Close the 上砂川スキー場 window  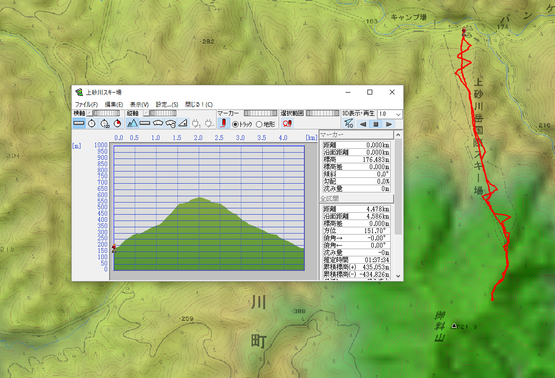[392, 92]
